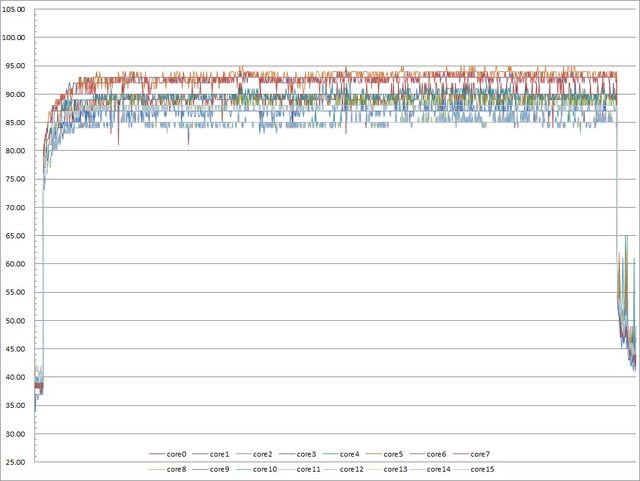Click the core8 legend entry
The height and width of the screenshot is (481, 640).
178,468
